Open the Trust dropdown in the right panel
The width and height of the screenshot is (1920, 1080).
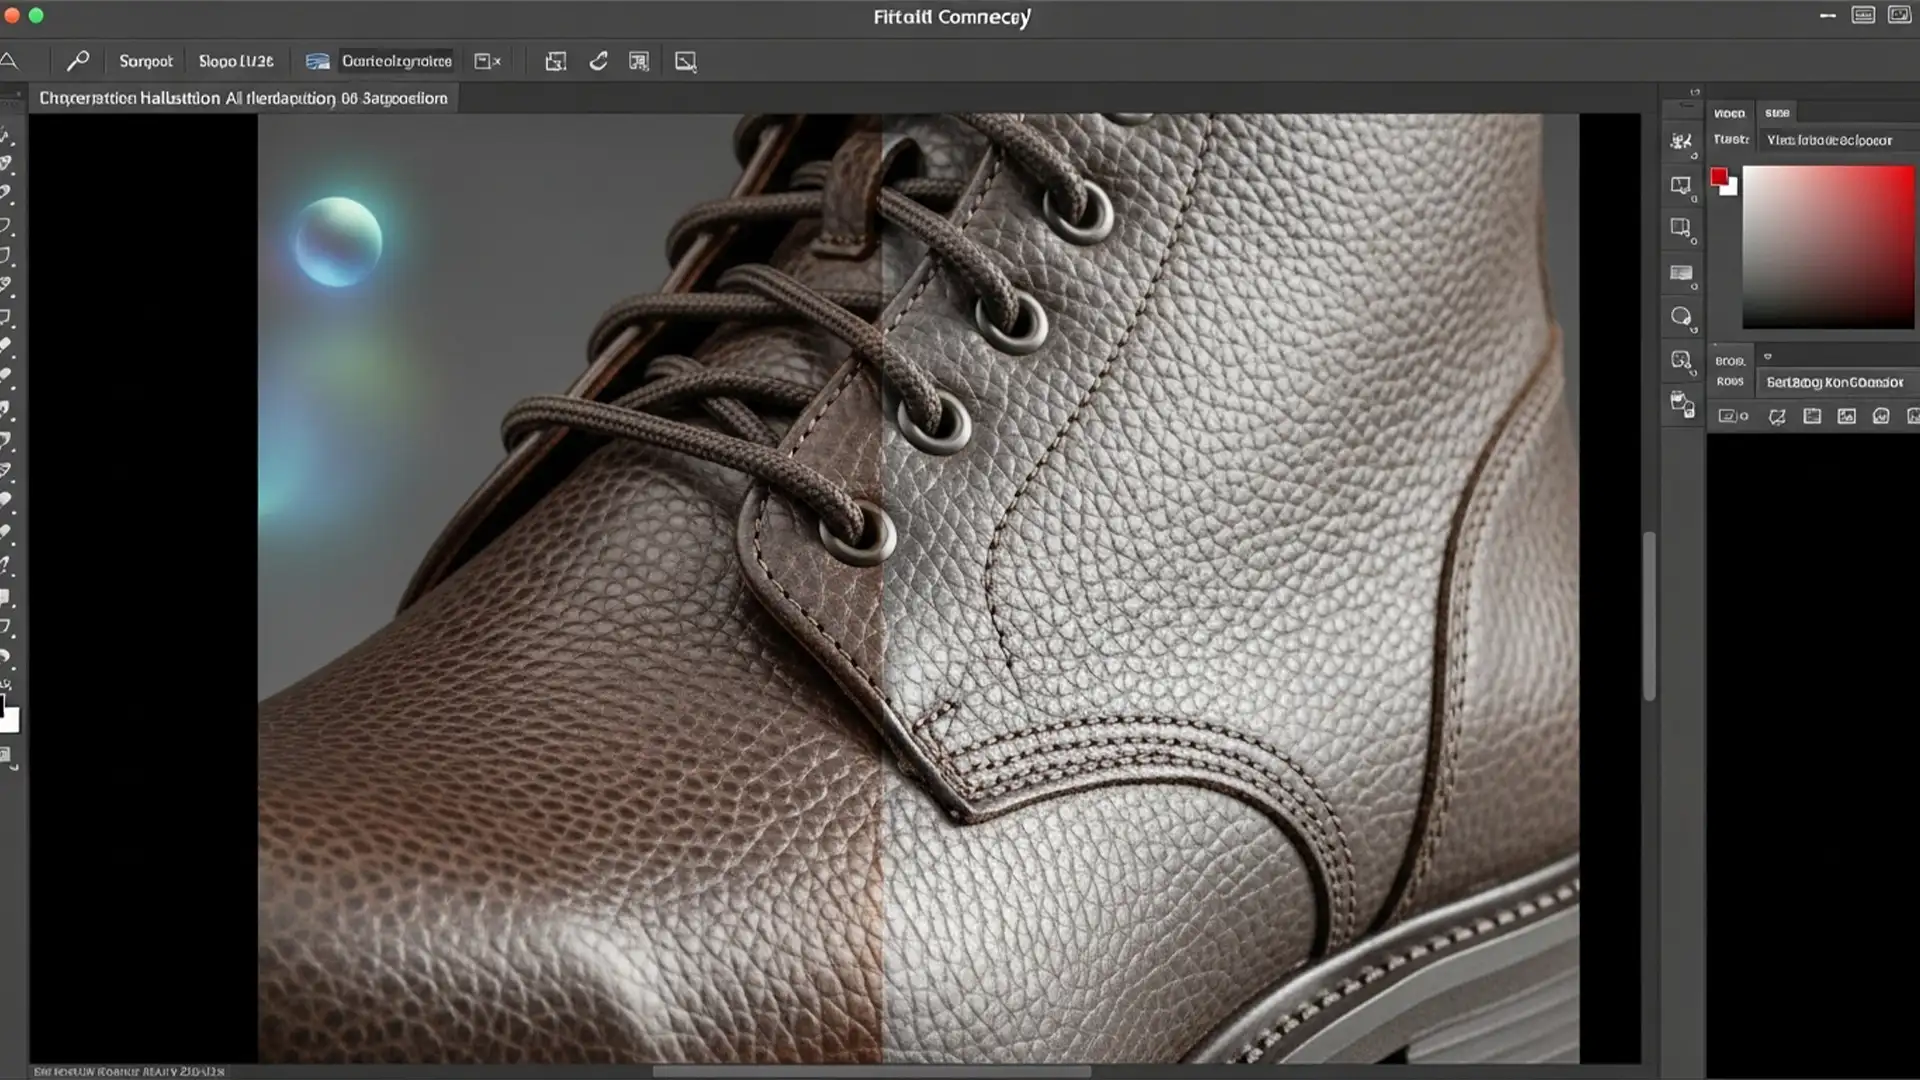click(1837, 140)
